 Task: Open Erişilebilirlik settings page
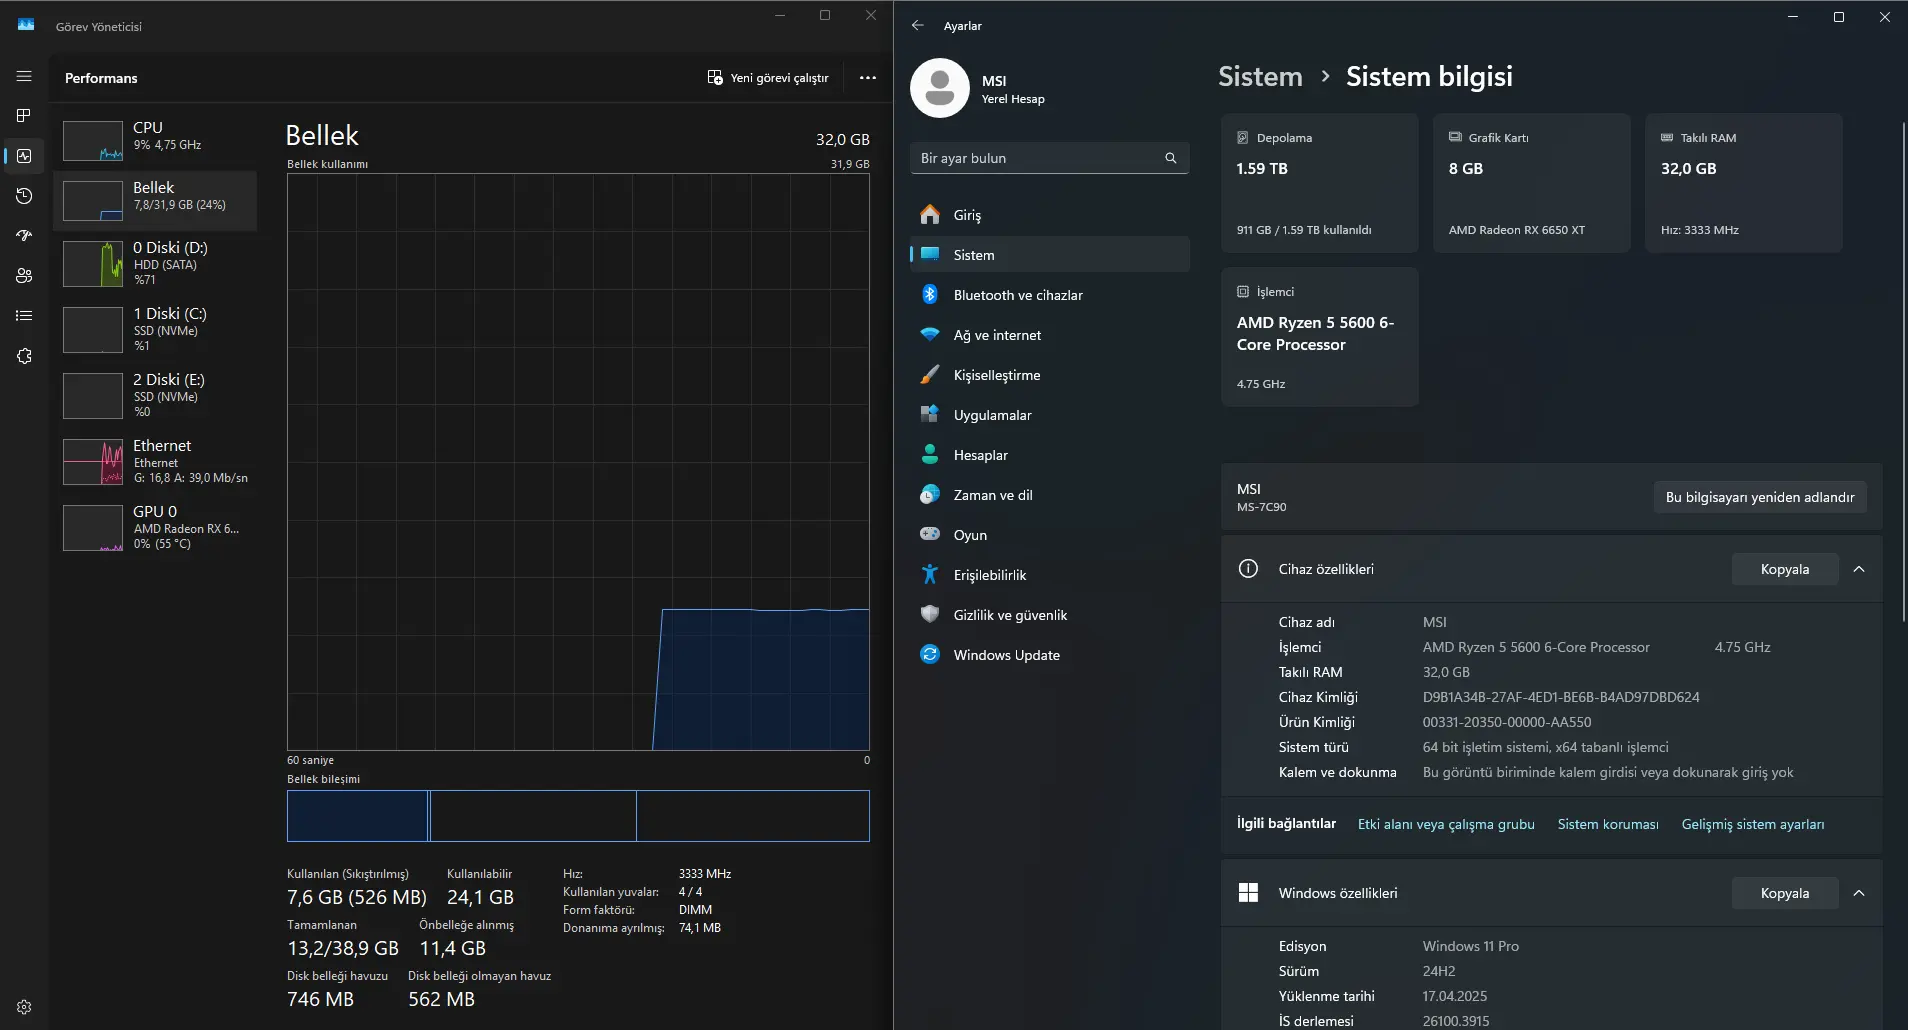point(1049,575)
